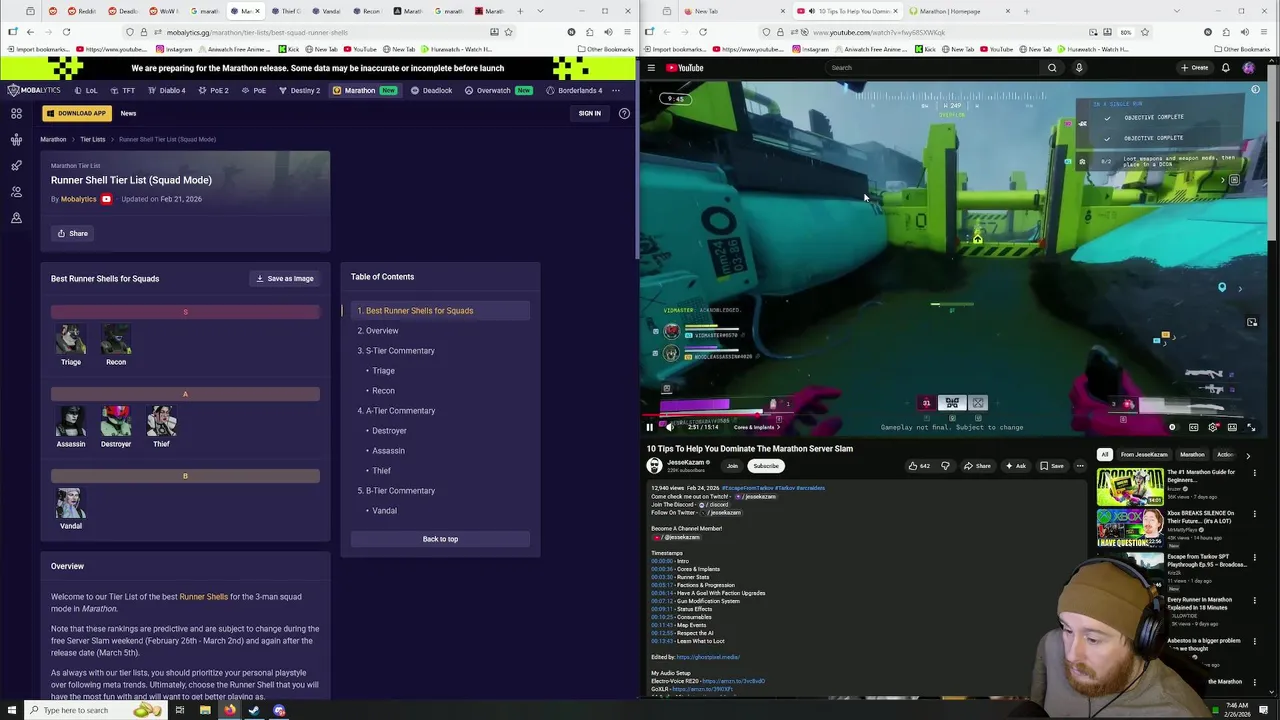1280x720 pixels.
Task: Open YouTube notifications bell
Action: click(x=1226, y=68)
